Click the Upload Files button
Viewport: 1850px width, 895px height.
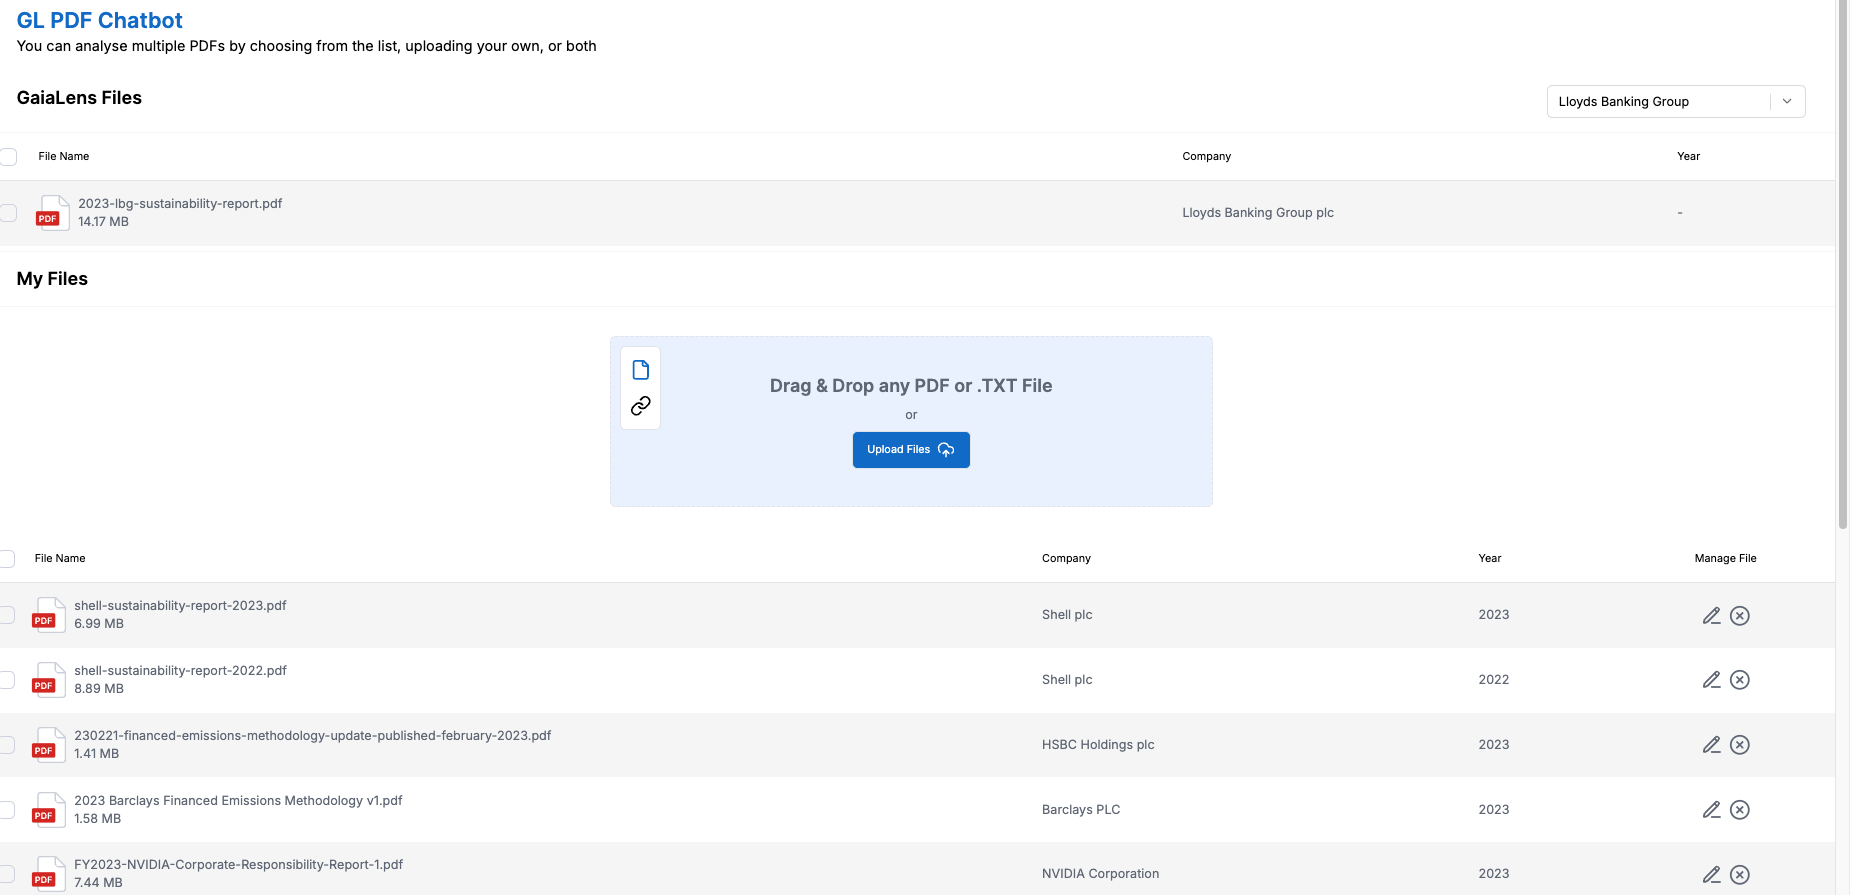coord(911,450)
